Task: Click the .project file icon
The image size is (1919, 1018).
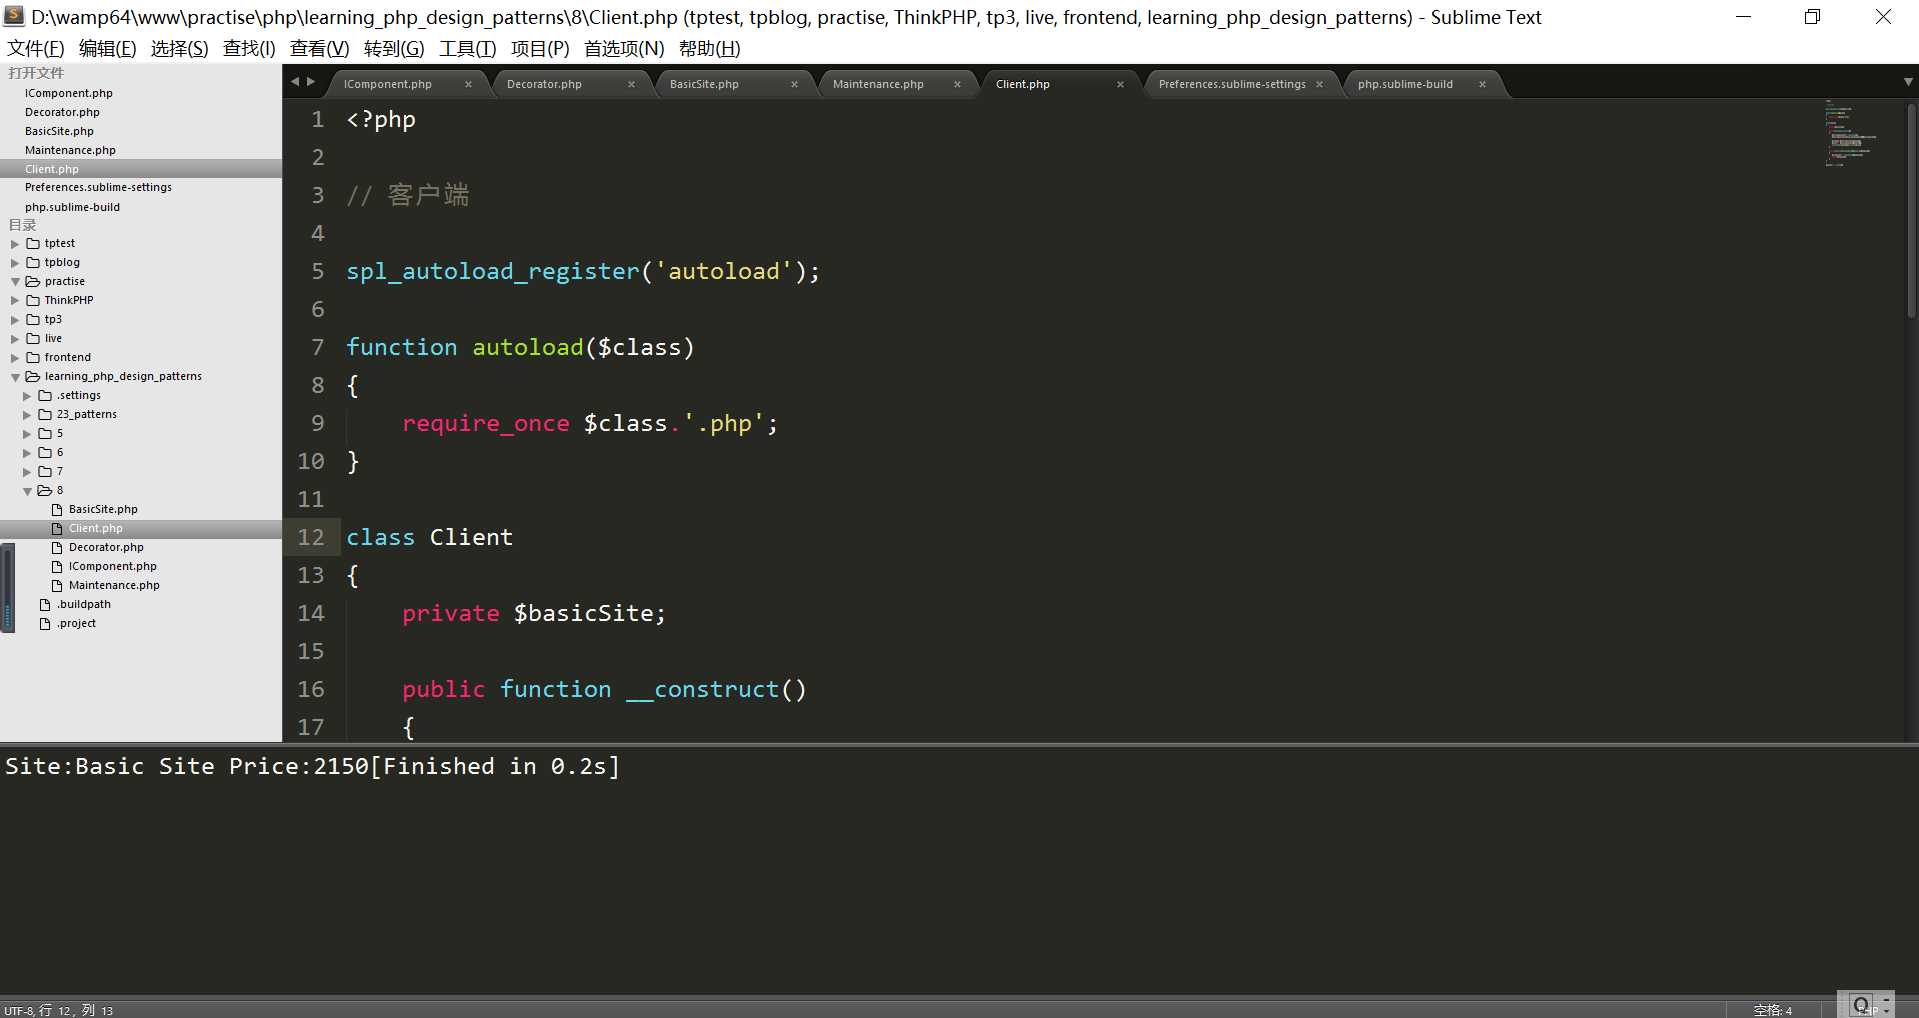Action: (x=45, y=623)
